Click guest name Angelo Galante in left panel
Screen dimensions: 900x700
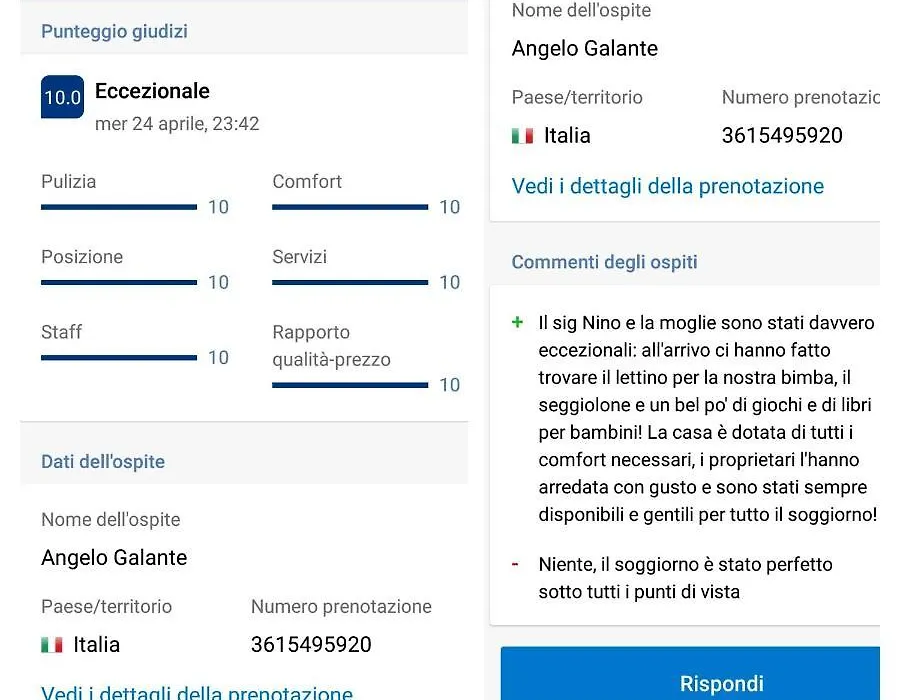coord(114,558)
